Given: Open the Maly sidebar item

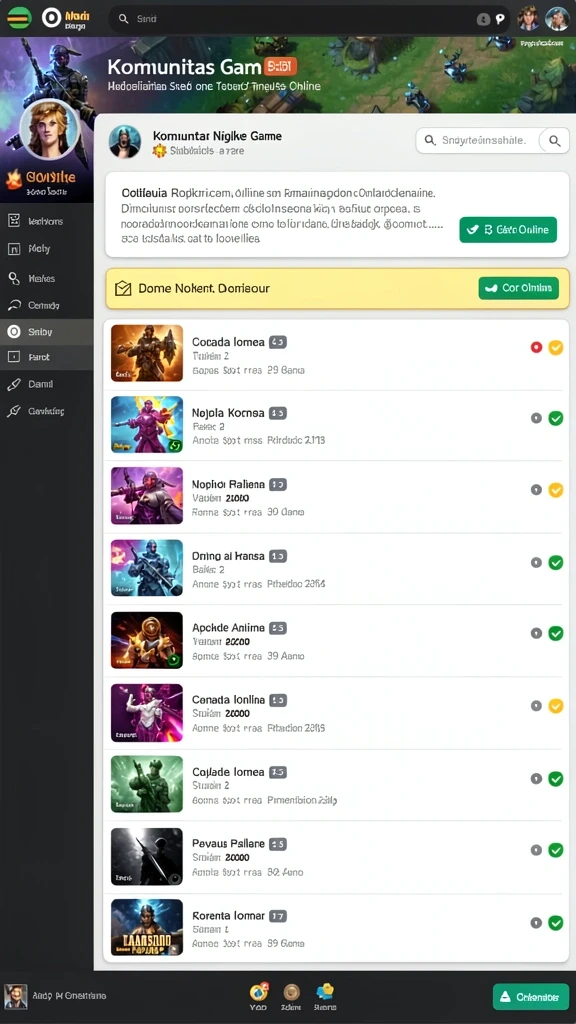Looking at the screenshot, I should (46, 249).
